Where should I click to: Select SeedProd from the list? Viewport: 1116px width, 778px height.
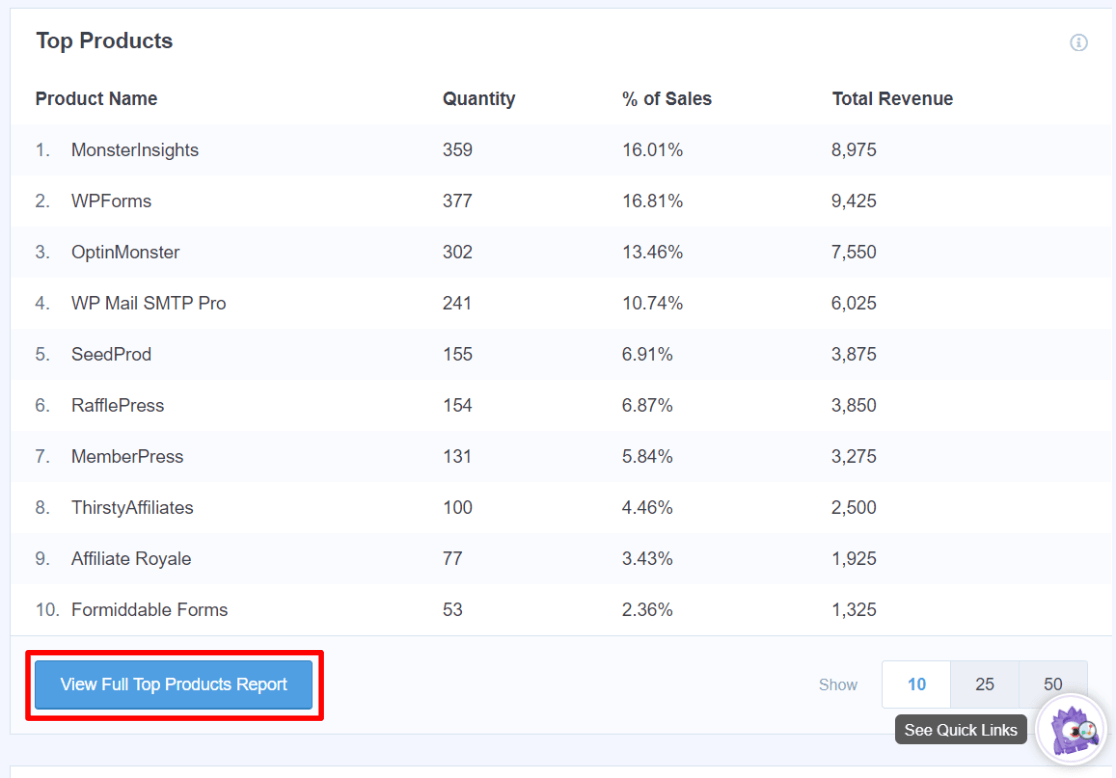pyautogui.click(x=111, y=354)
